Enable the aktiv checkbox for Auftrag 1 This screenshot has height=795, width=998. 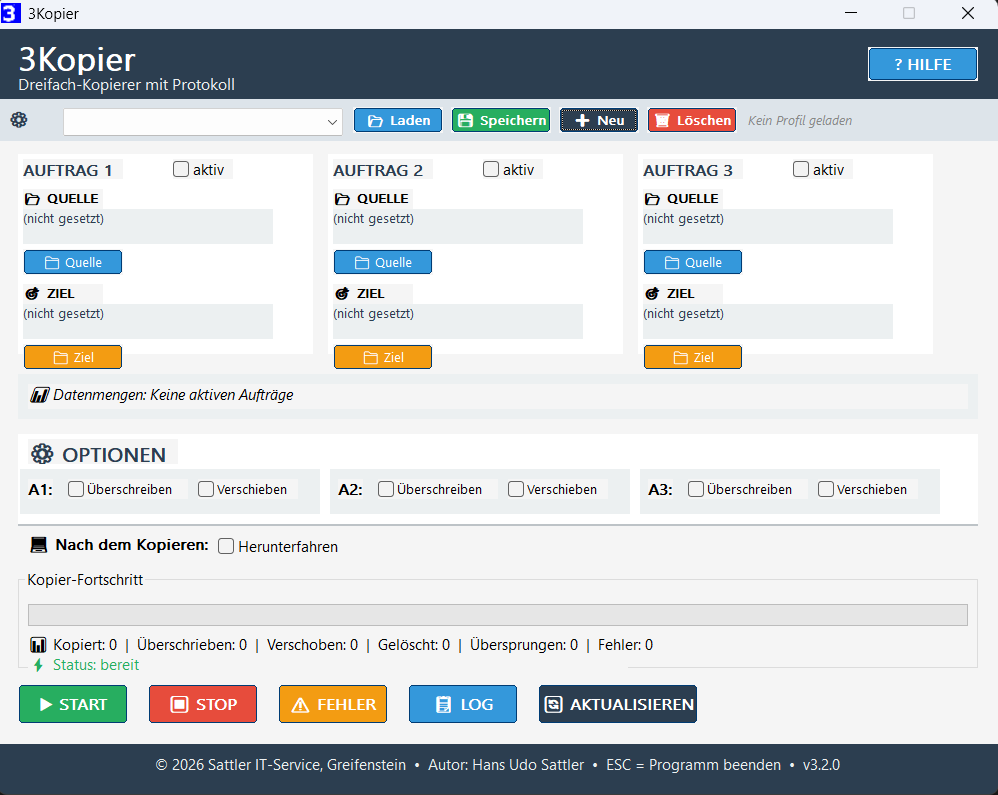pyautogui.click(x=181, y=170)
